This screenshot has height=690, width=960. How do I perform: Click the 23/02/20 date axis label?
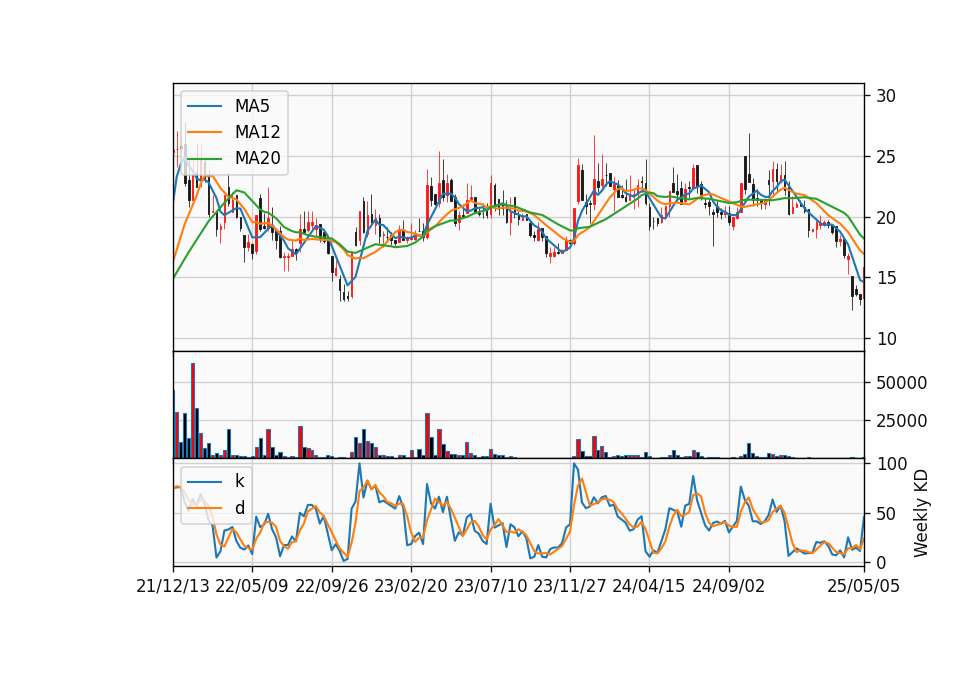411,586
